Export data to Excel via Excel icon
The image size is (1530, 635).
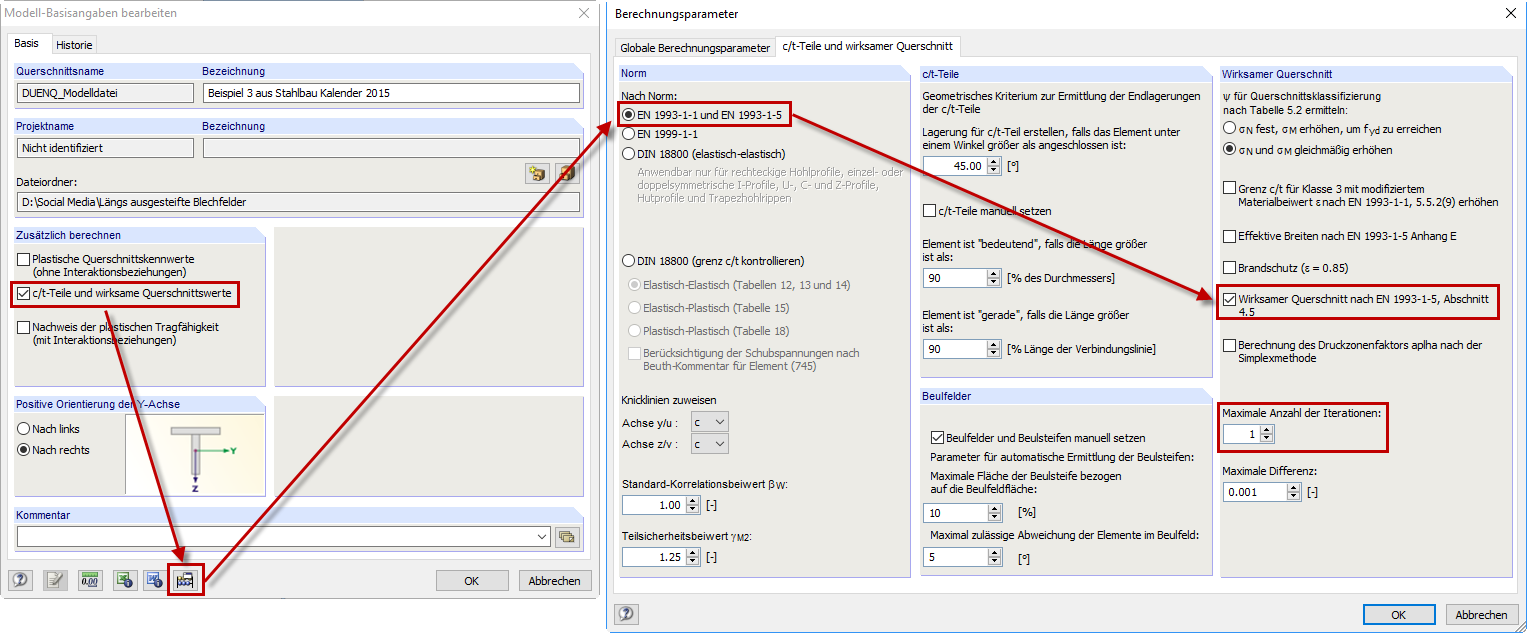coord(124,580)
